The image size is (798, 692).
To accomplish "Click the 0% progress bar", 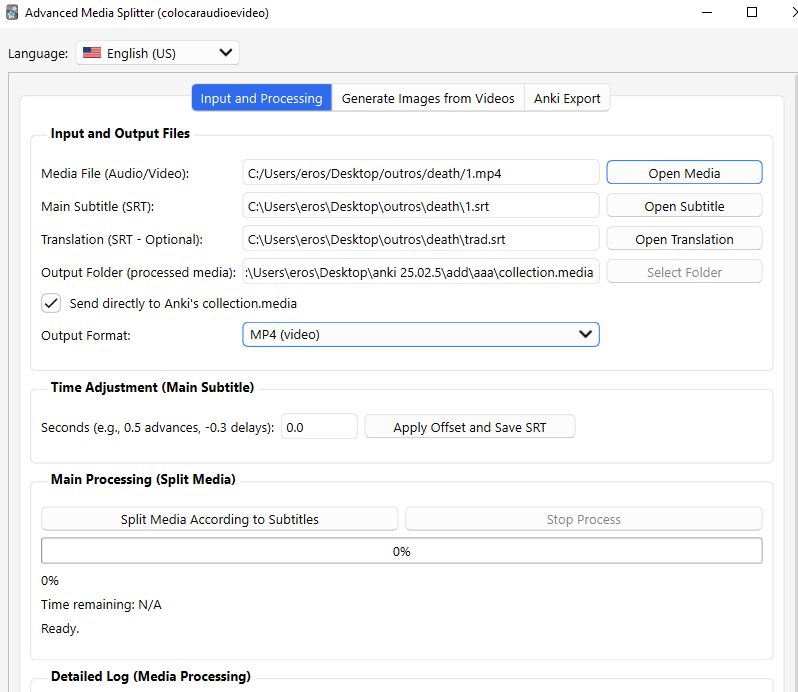I will 401,551.
